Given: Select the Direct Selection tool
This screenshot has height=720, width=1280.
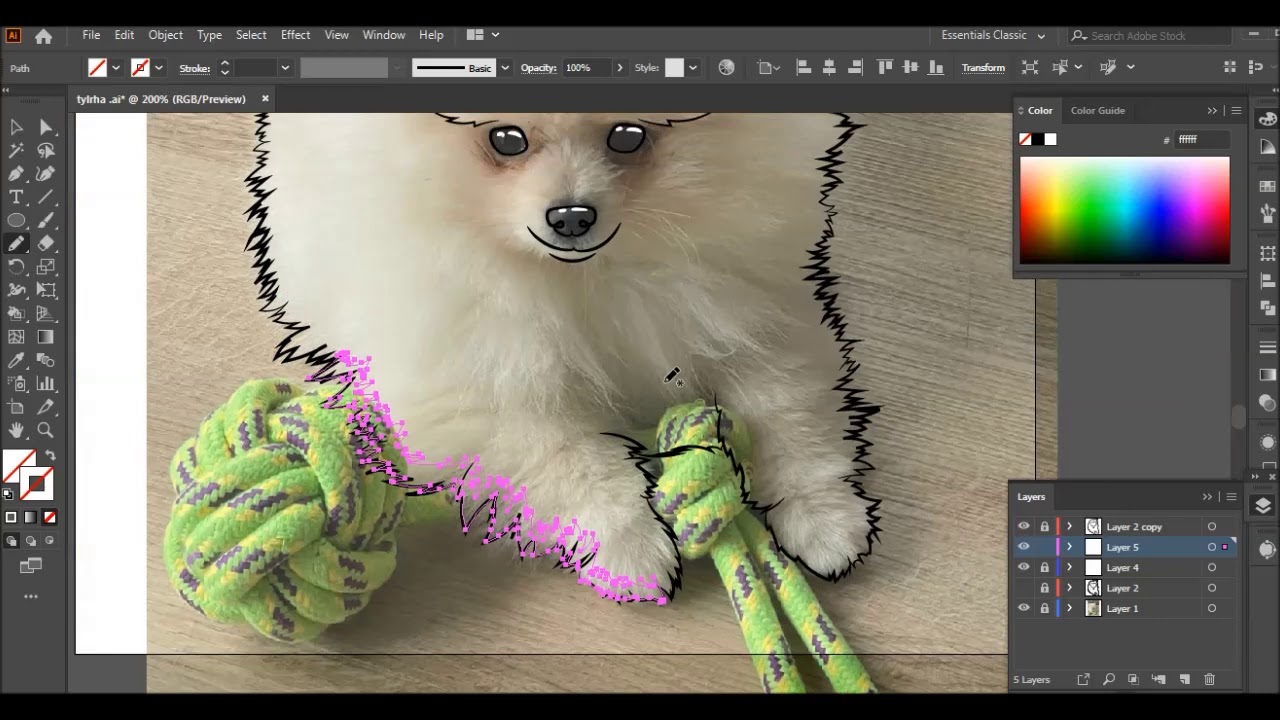Looking at the screenshot, I should coord(46,127).
